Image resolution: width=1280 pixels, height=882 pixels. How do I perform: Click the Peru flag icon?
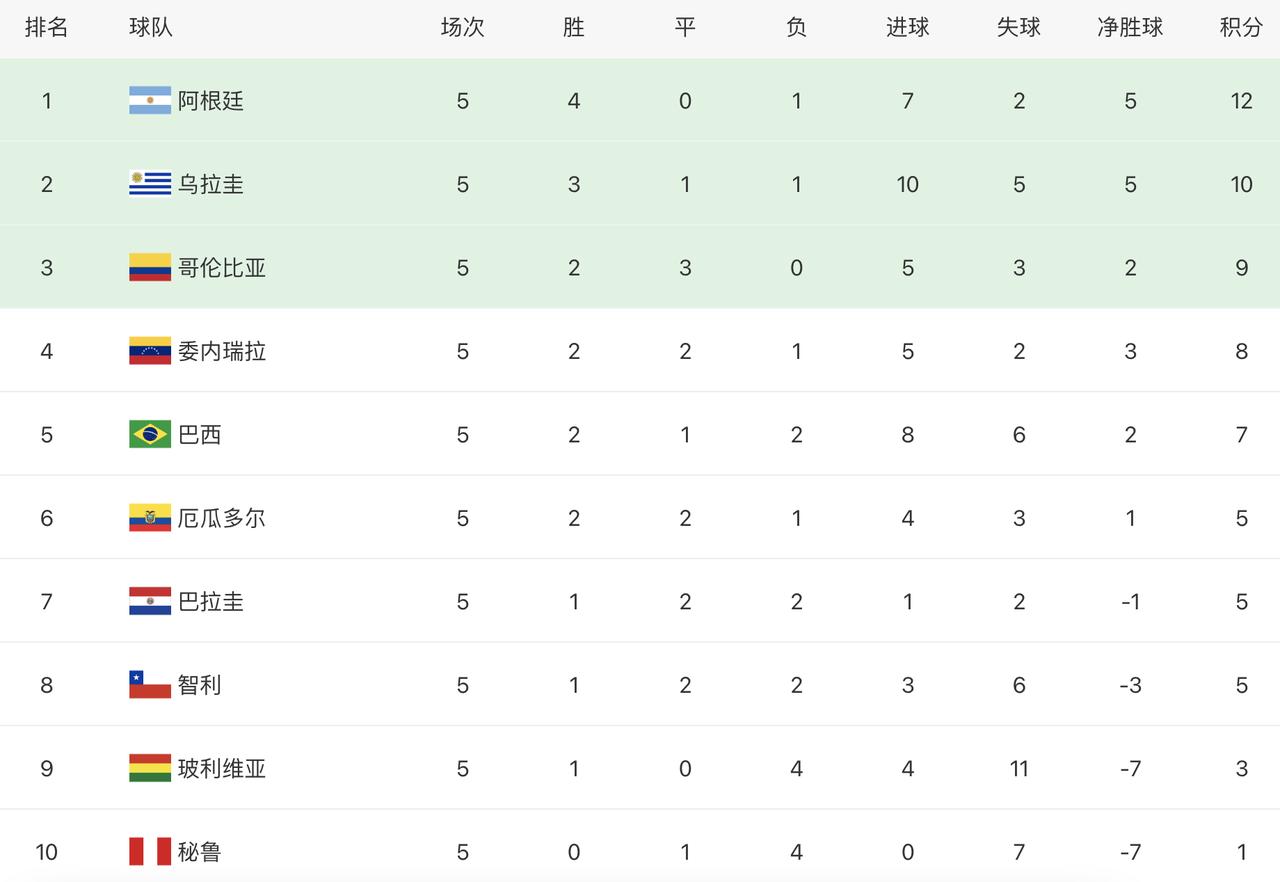[x=150, y=852]
